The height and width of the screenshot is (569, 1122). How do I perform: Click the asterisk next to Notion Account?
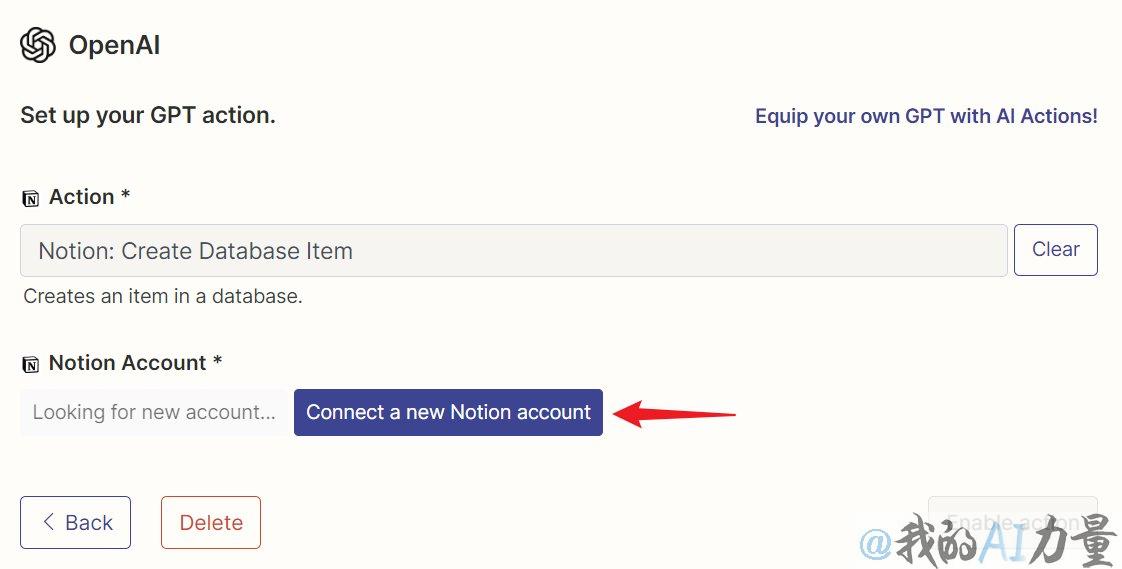click(218, 361)
